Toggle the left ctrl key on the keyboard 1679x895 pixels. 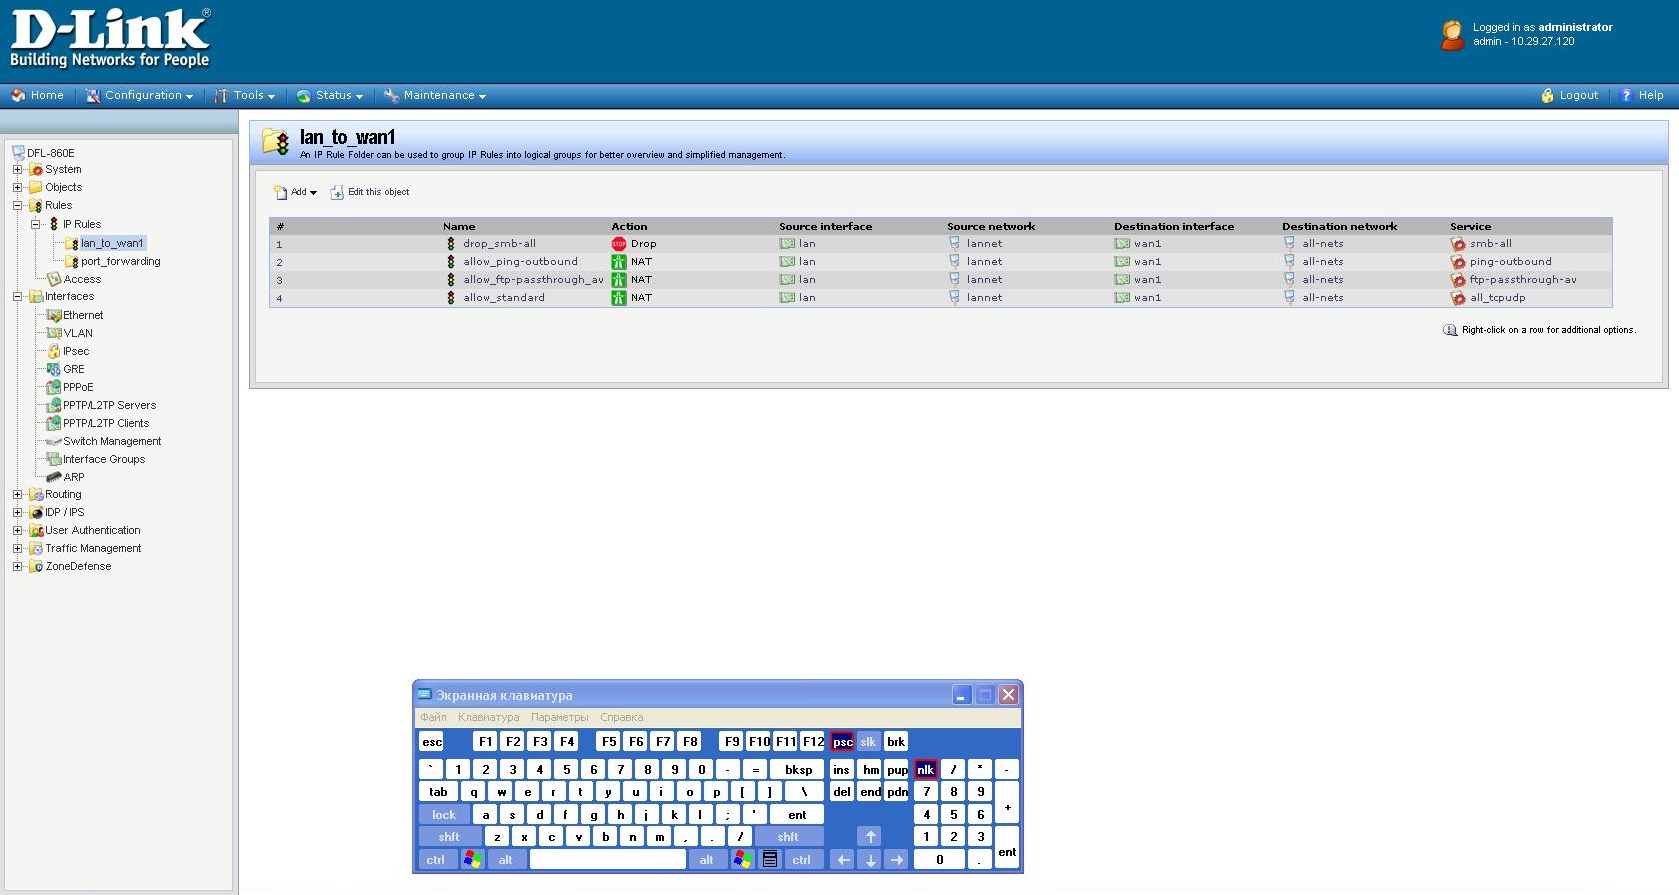(436, 859)
